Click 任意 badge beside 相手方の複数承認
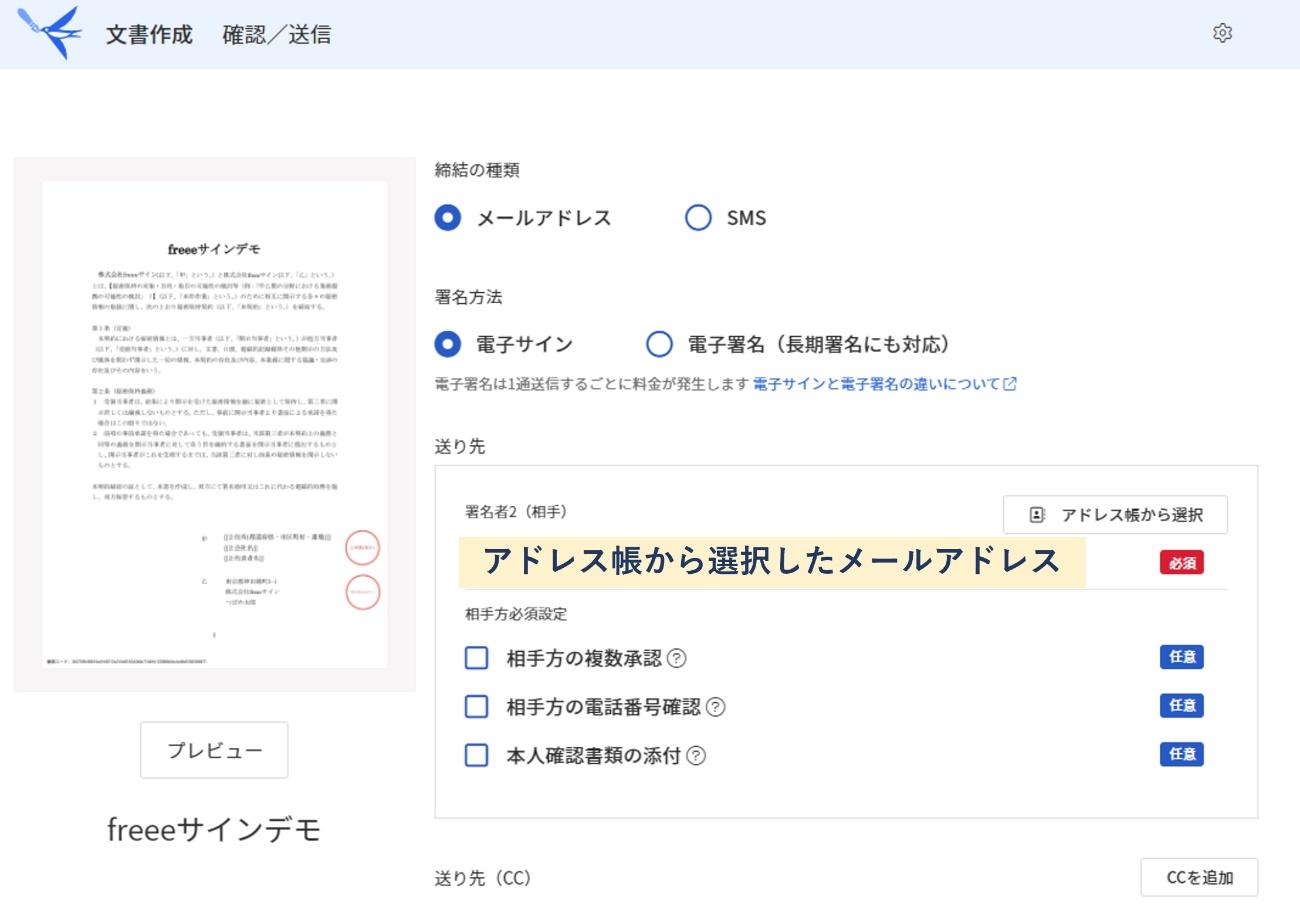The image size is (1300, 921). point(1182,657)
